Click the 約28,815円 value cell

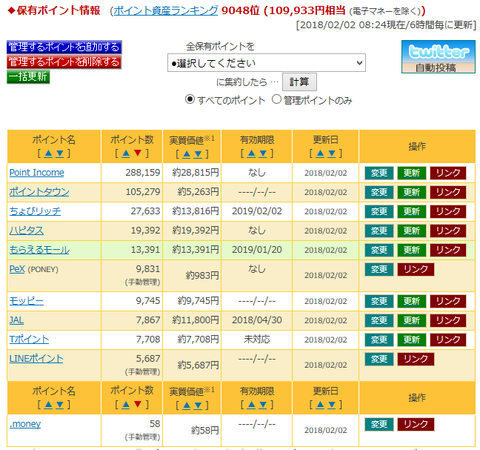[x=192, y=173]
